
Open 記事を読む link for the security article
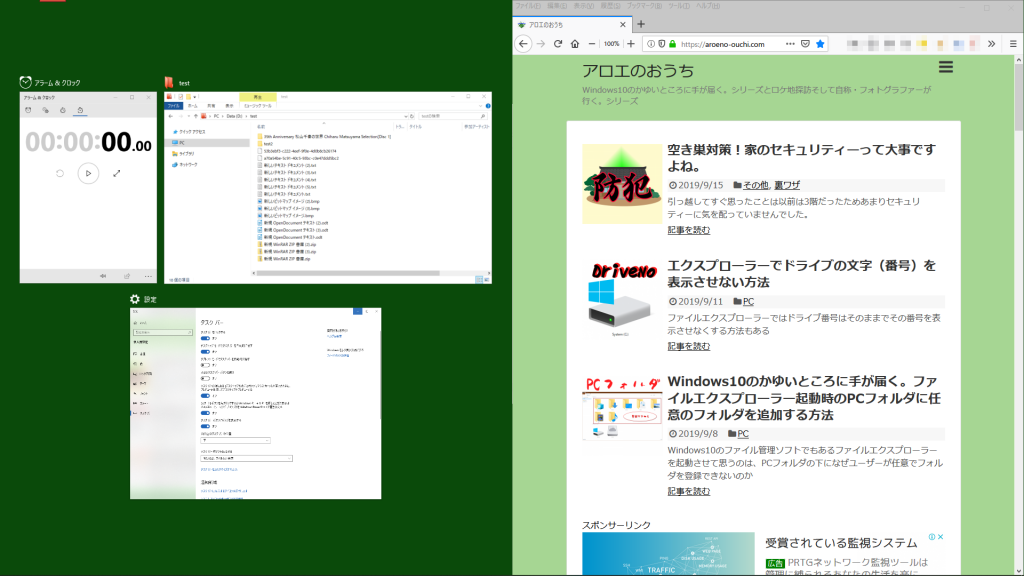coord(689,230)
